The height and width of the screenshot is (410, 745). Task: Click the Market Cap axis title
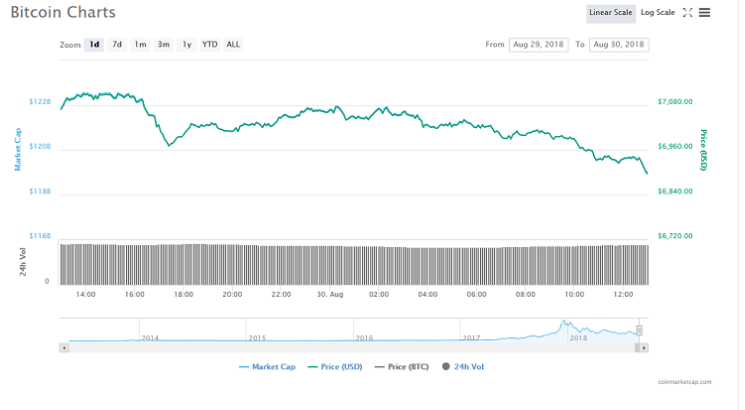click(x=18, y=150)
